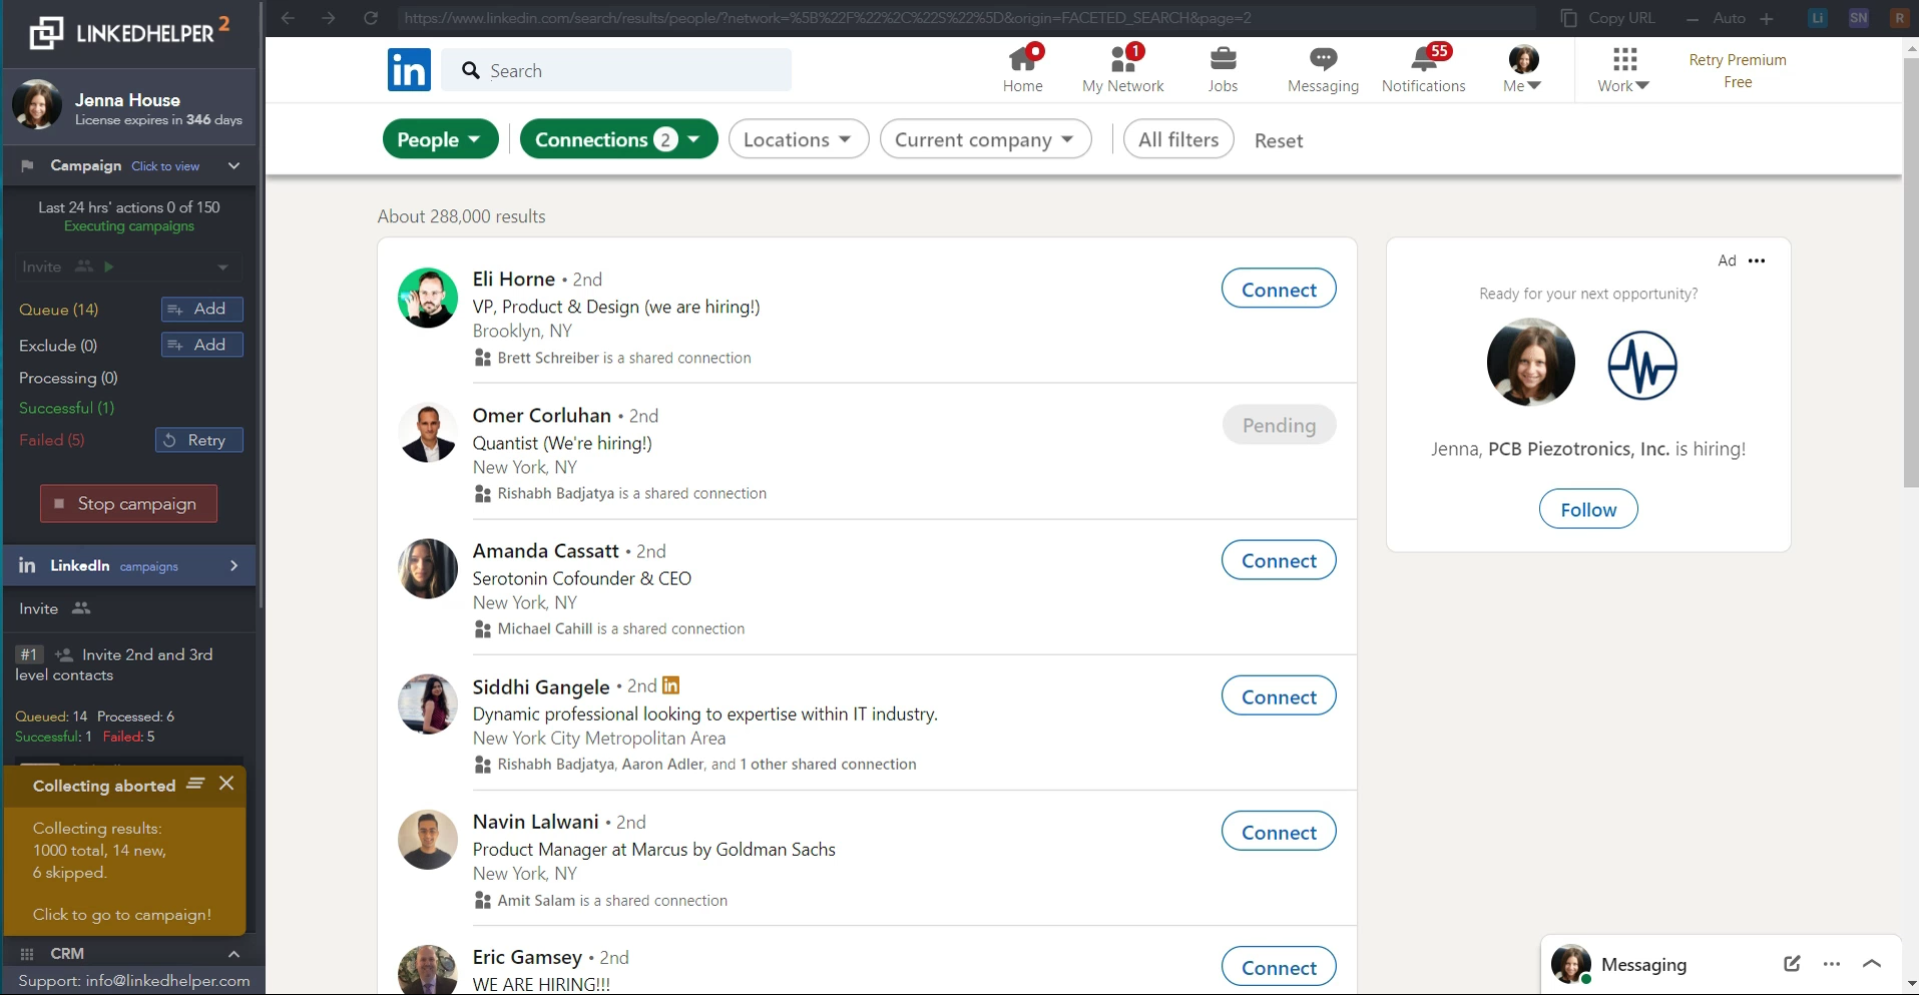The height and width of the screenshot is (995, 1919).
Task: Connect with Siddhi Gangele
Action: pos(1278,696)
